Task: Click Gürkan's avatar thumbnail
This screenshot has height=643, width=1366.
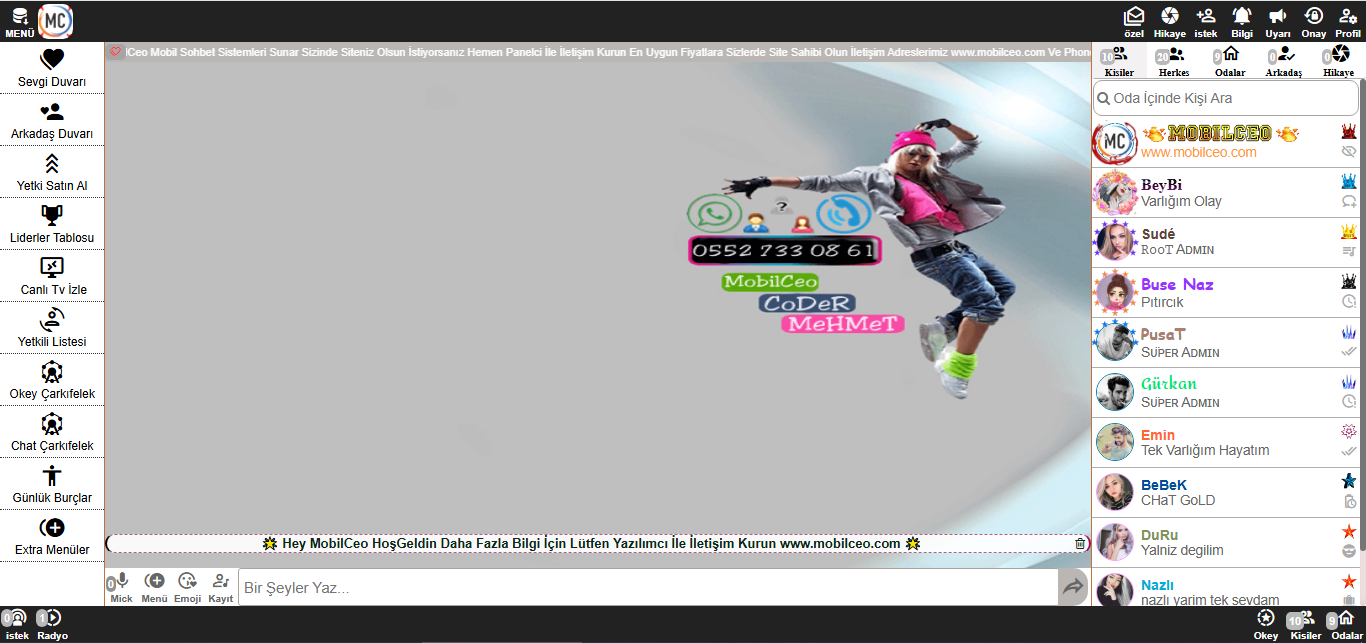Action: click(x=1114, y=393)
